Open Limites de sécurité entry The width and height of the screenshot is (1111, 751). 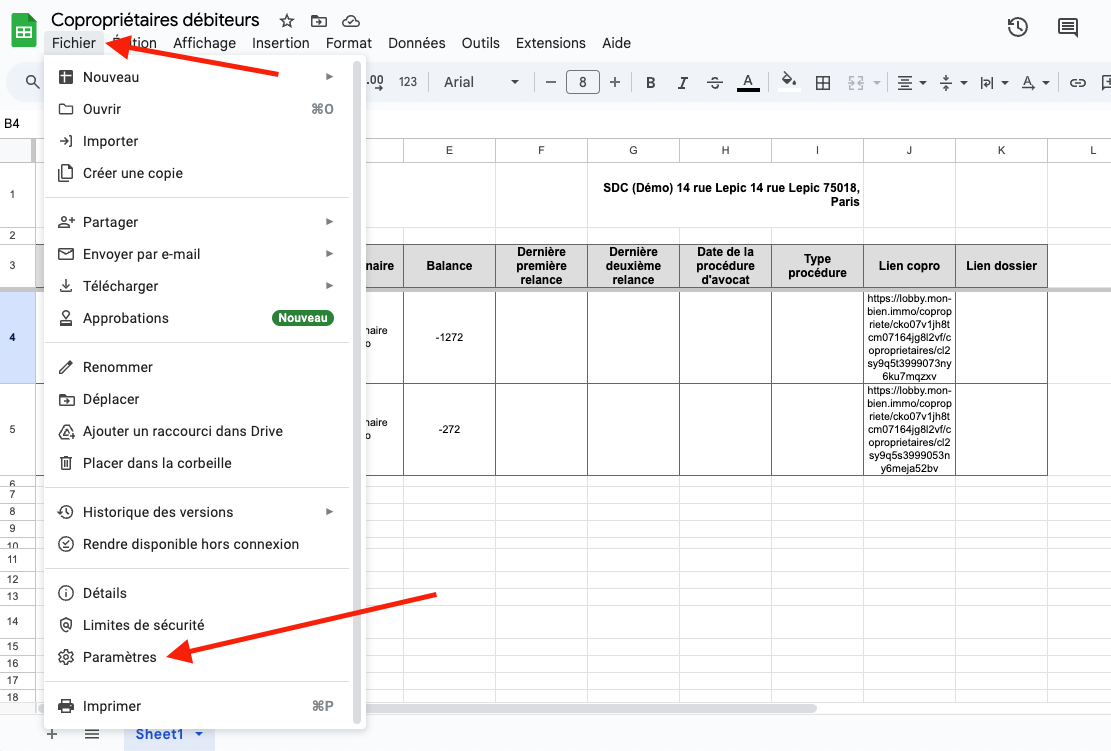click(198, 625)
